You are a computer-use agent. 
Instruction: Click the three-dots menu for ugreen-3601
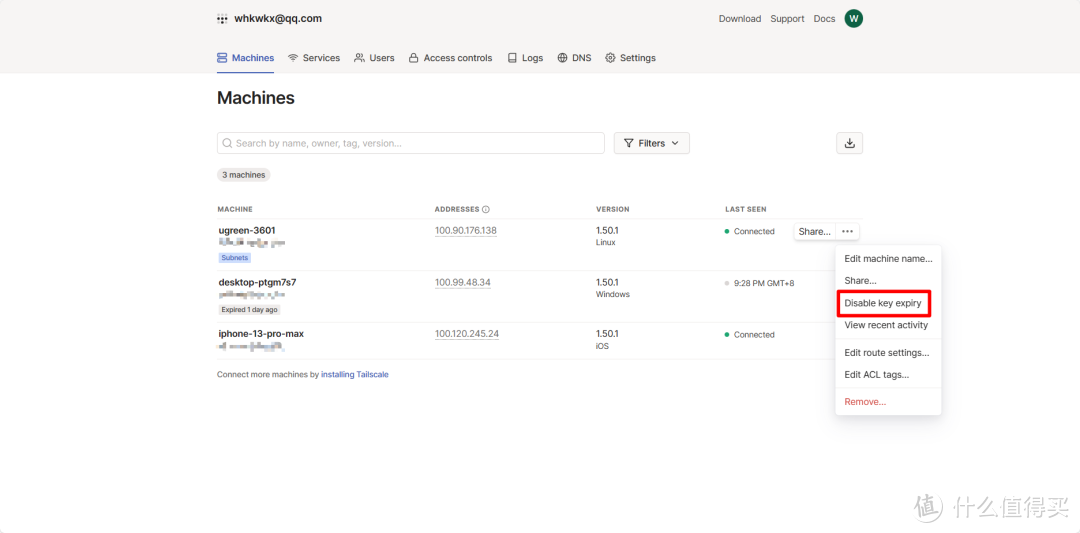[847, 231]
